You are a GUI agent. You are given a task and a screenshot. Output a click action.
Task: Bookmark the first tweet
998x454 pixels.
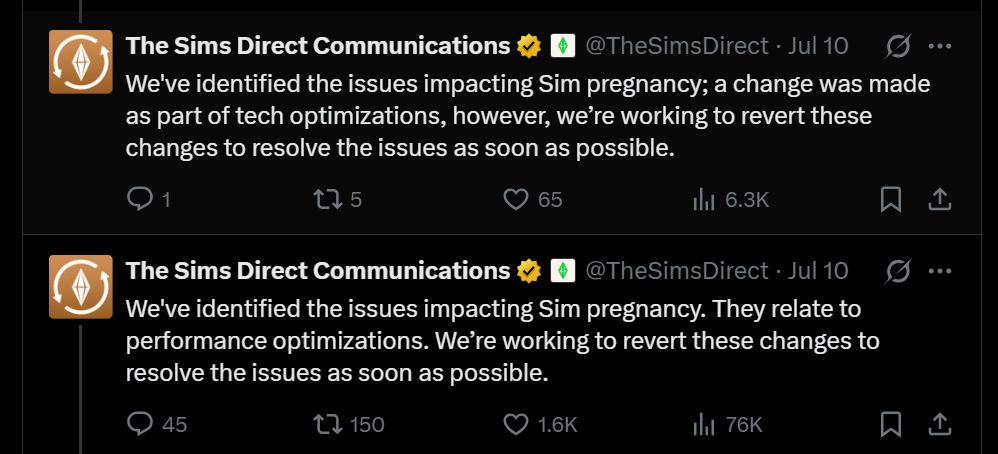(x=890, y=200)
